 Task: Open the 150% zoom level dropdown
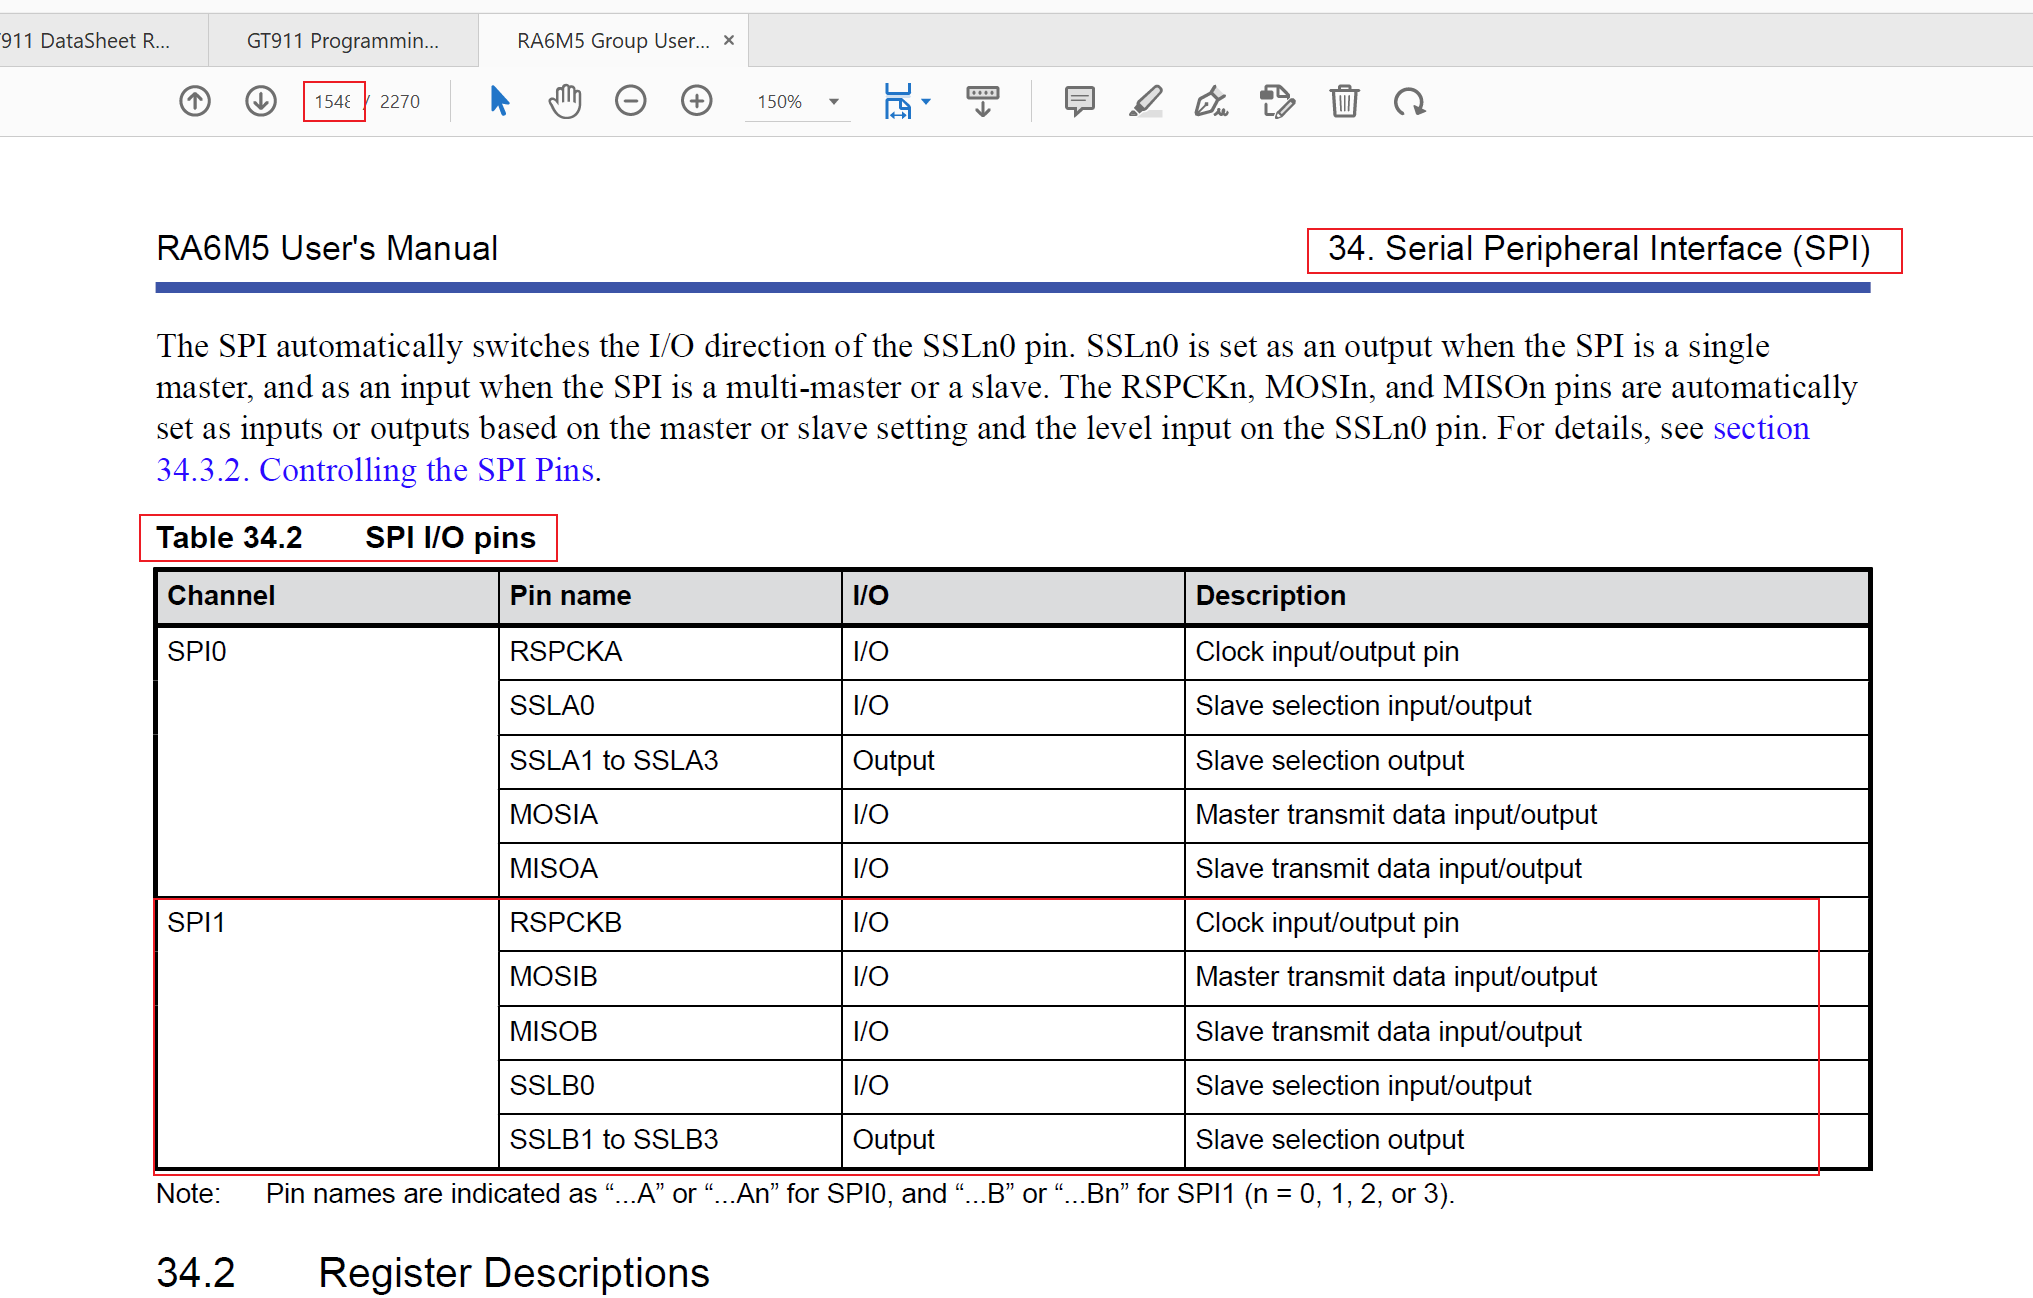(798, 101)
